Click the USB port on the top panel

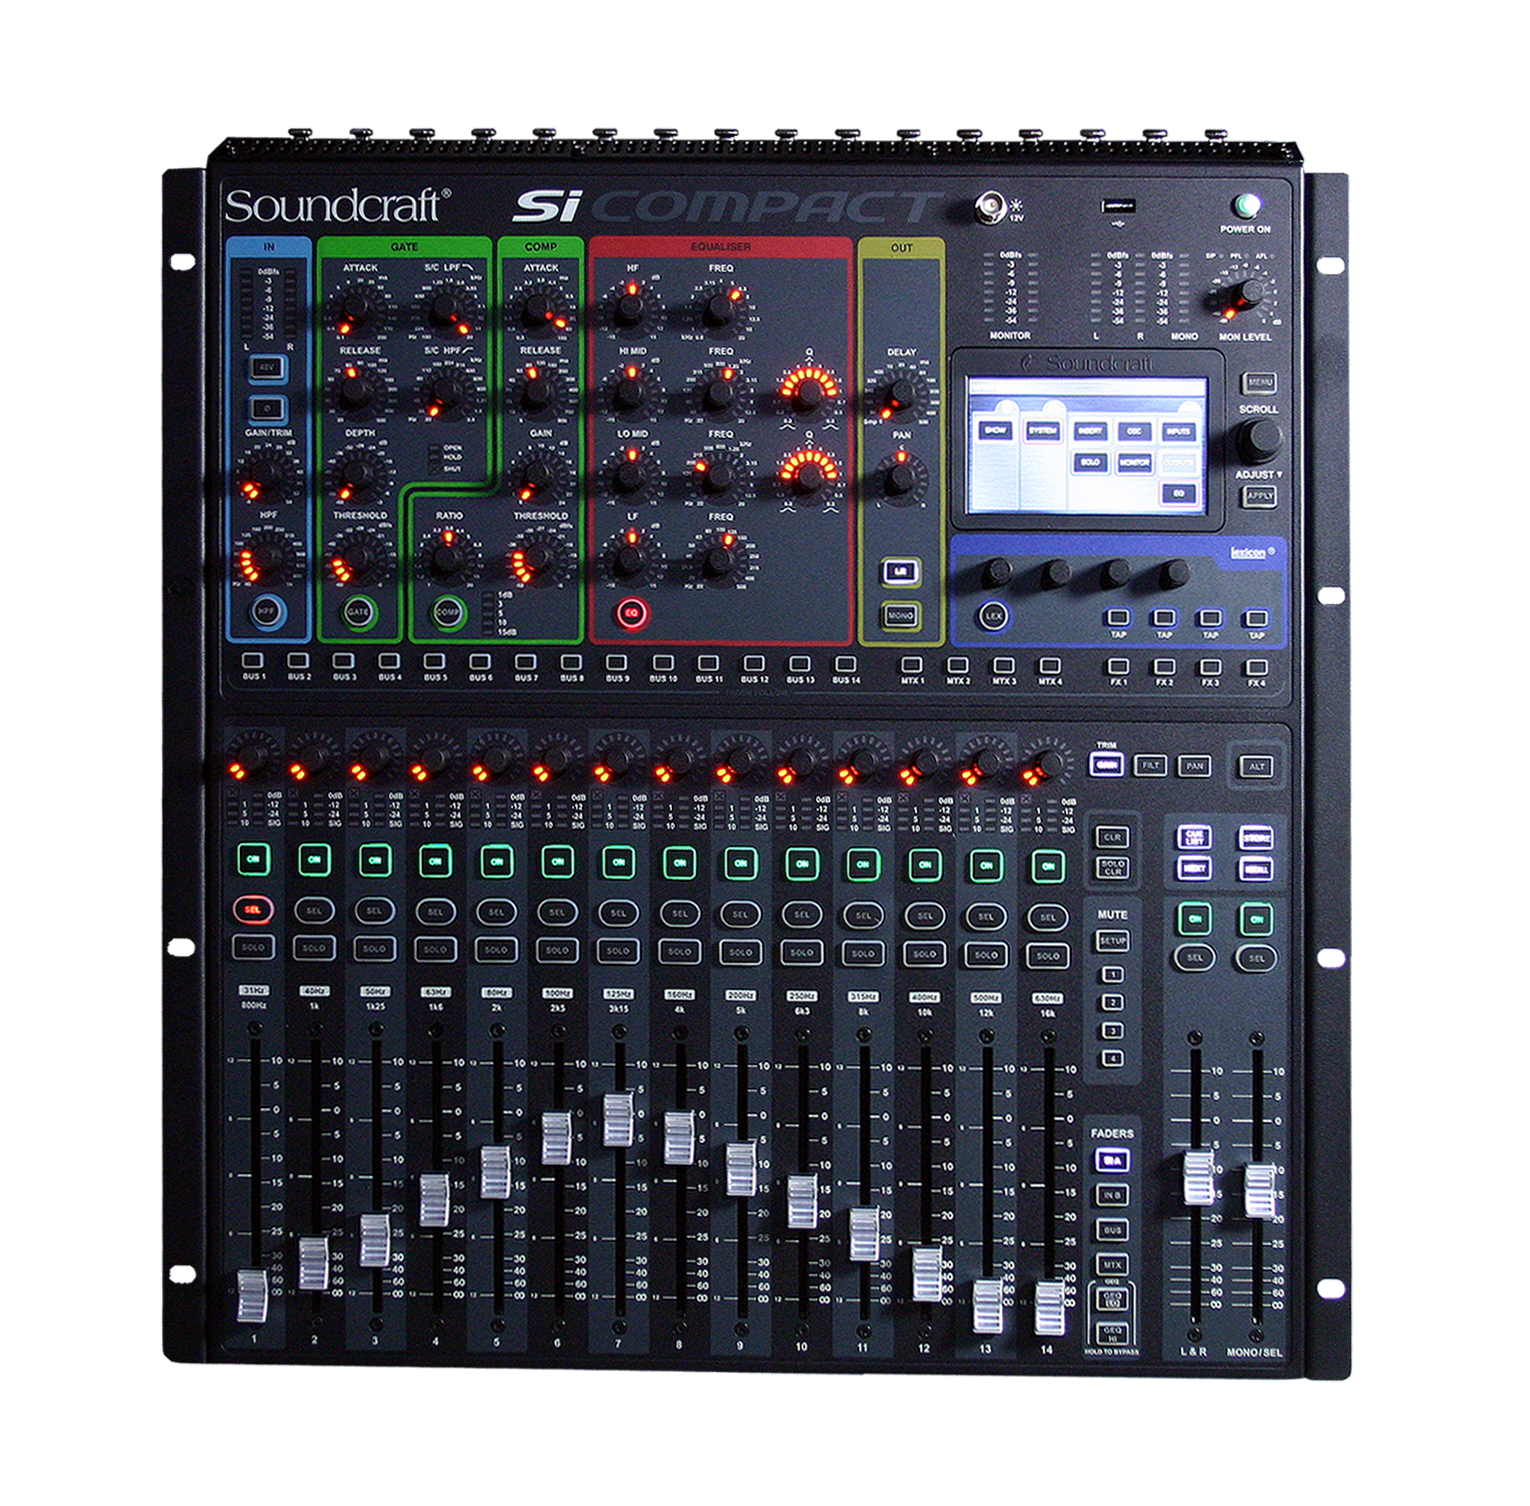click(1119, 207)
